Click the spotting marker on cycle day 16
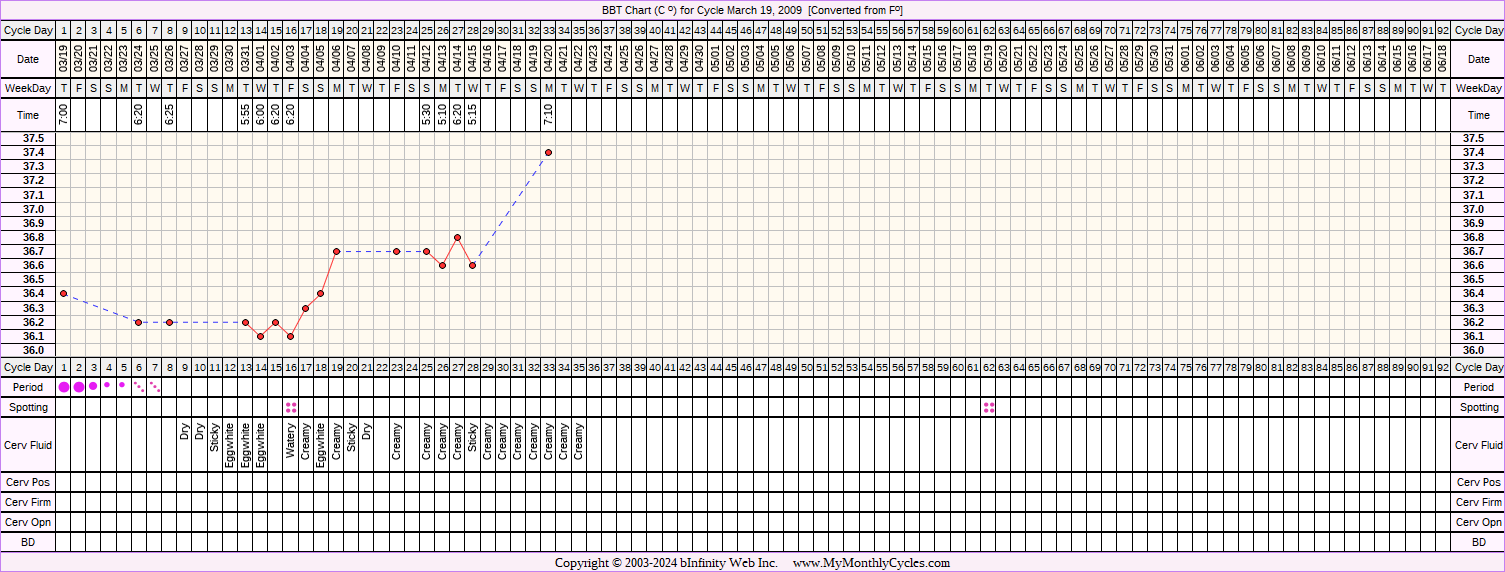The height and width of the screenshot is (572, 1505). (291, 407)
